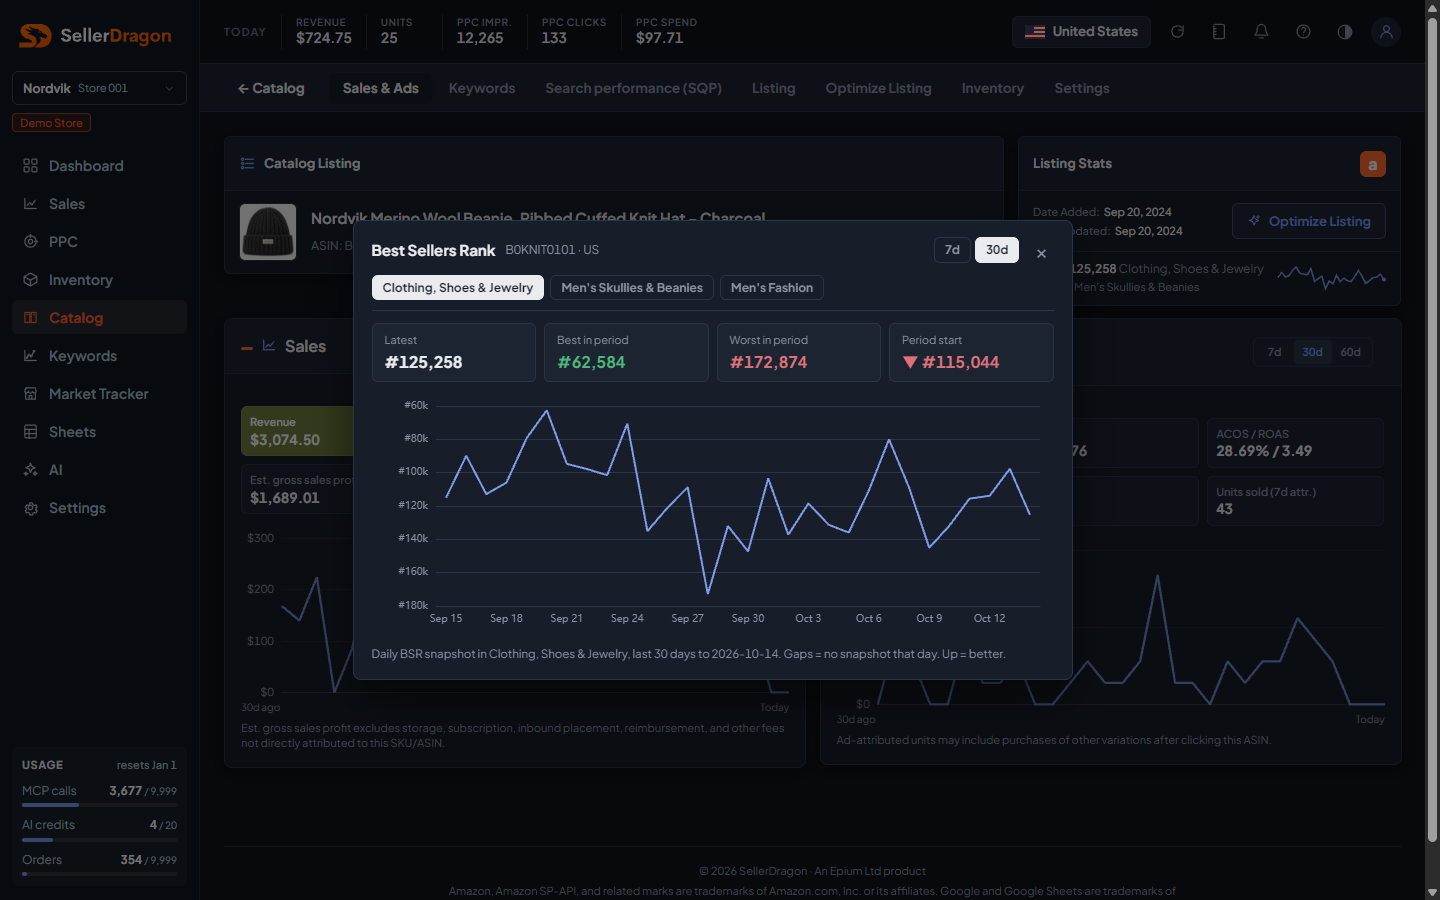Click the SellerDragon logo icon

[35, 36]
